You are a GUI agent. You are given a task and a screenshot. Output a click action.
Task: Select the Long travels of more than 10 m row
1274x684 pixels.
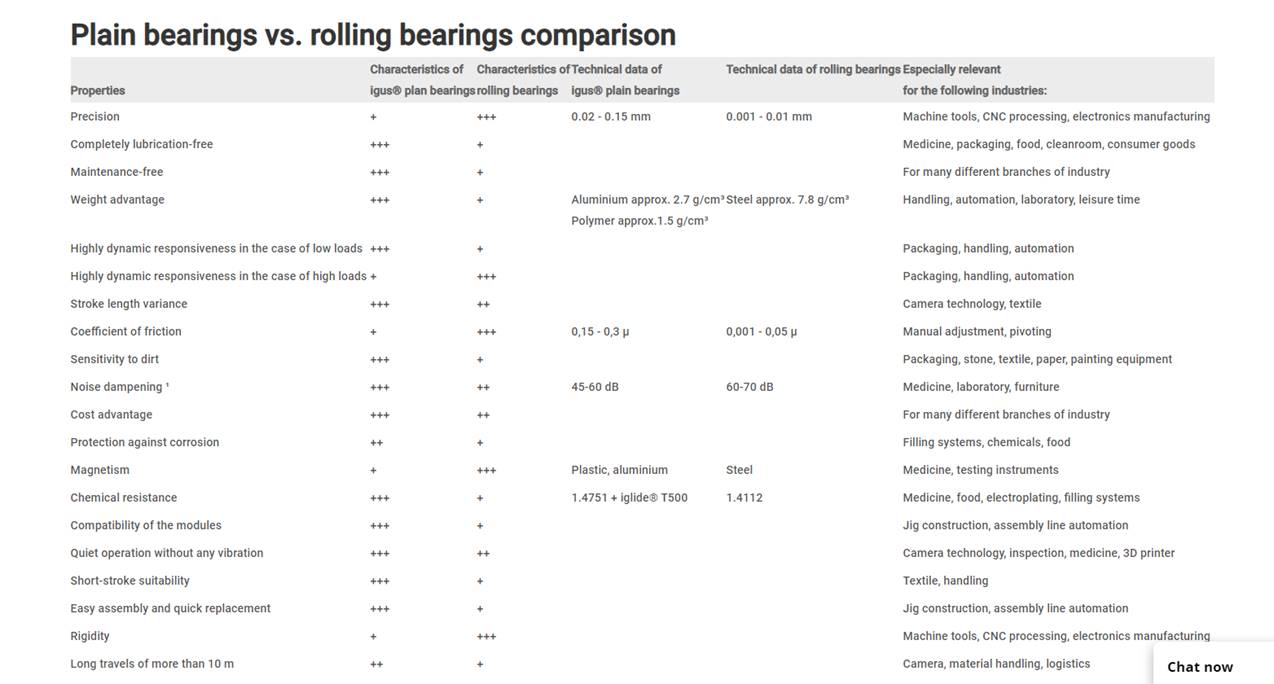pos(152,664)
